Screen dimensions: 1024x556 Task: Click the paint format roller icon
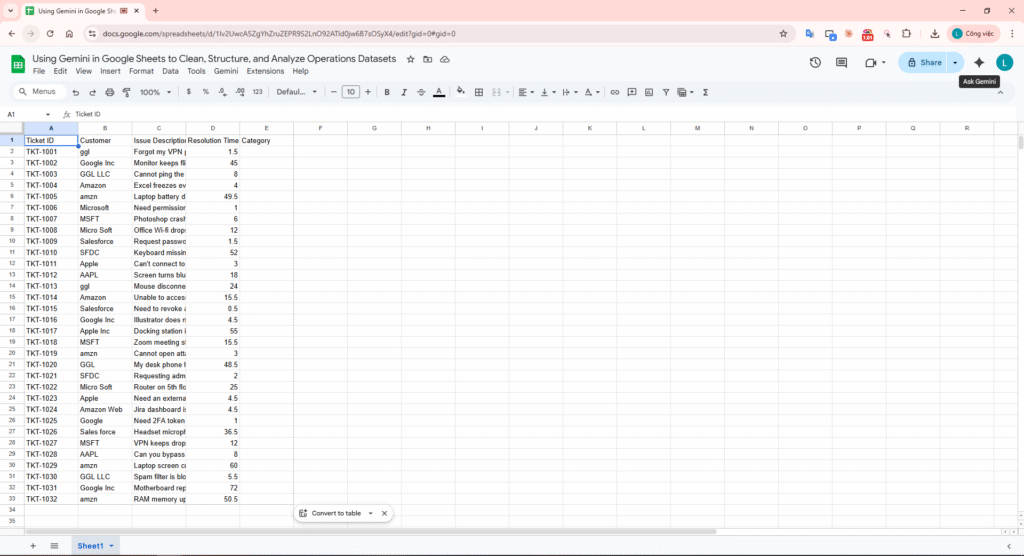pos(126,92)
